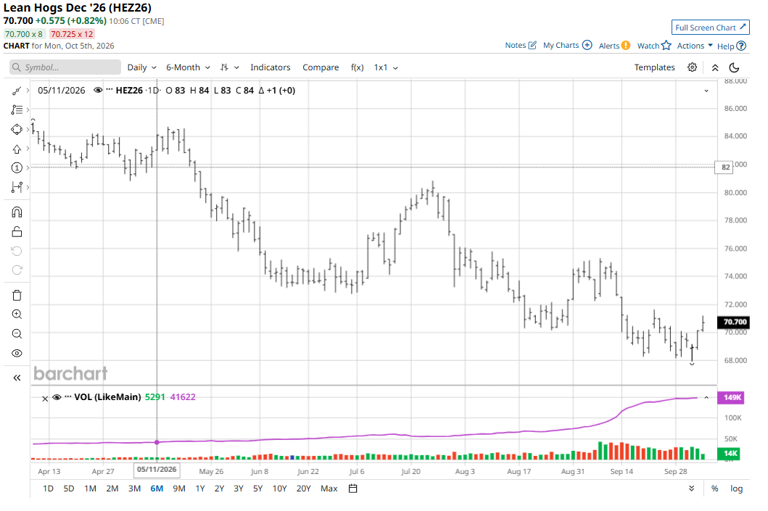
Task: Choose the geometric shapes tool
Action: (17, 129)
